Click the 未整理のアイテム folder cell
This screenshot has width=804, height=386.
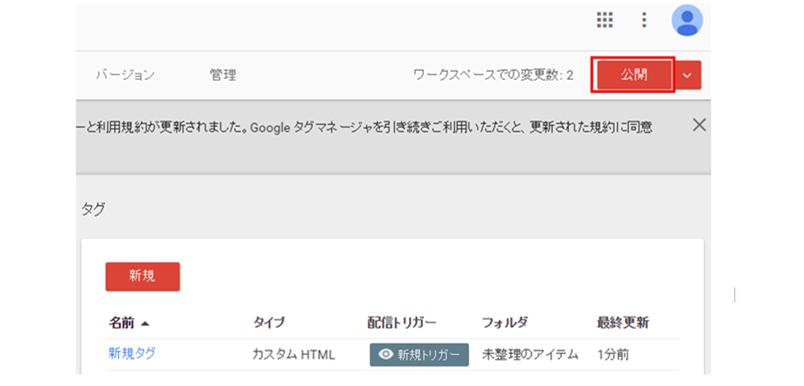pyautogui.click(x=530, y=355)
